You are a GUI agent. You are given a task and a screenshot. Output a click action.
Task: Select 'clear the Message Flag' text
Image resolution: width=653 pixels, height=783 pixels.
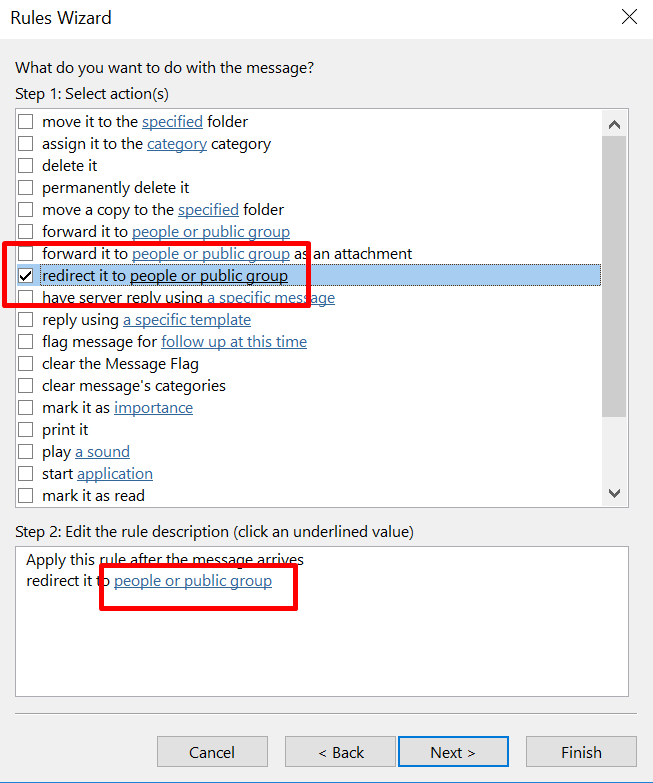pyautogui.click(x=120, y=364)
